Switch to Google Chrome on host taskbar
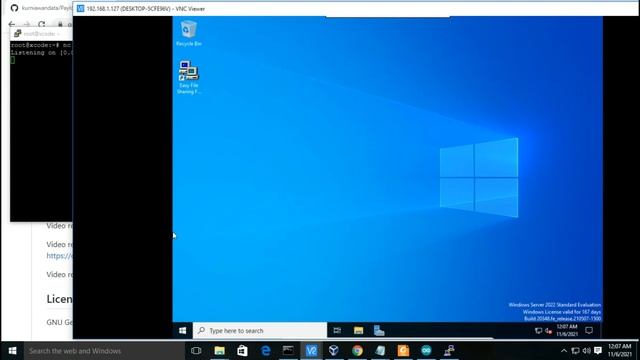Viewport: 640px width, 360px height. tap(358, 351)
